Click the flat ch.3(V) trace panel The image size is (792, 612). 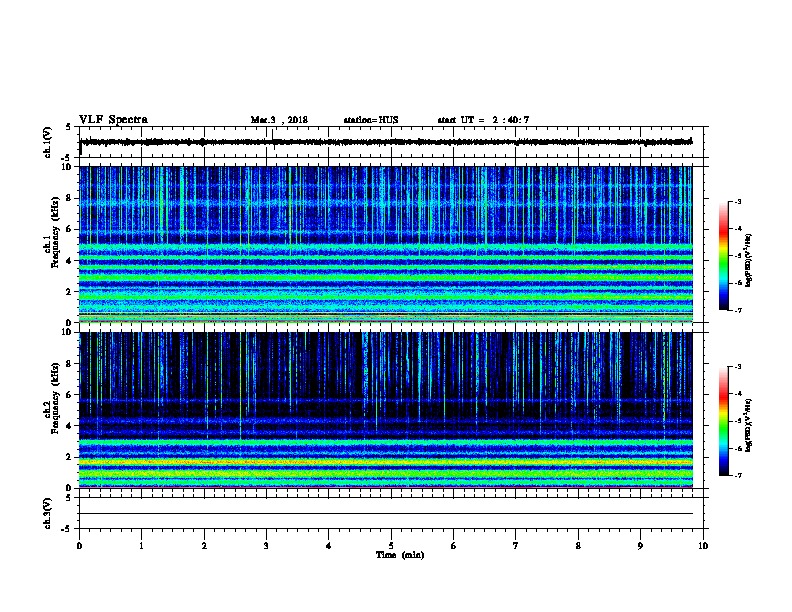point(391,513)
